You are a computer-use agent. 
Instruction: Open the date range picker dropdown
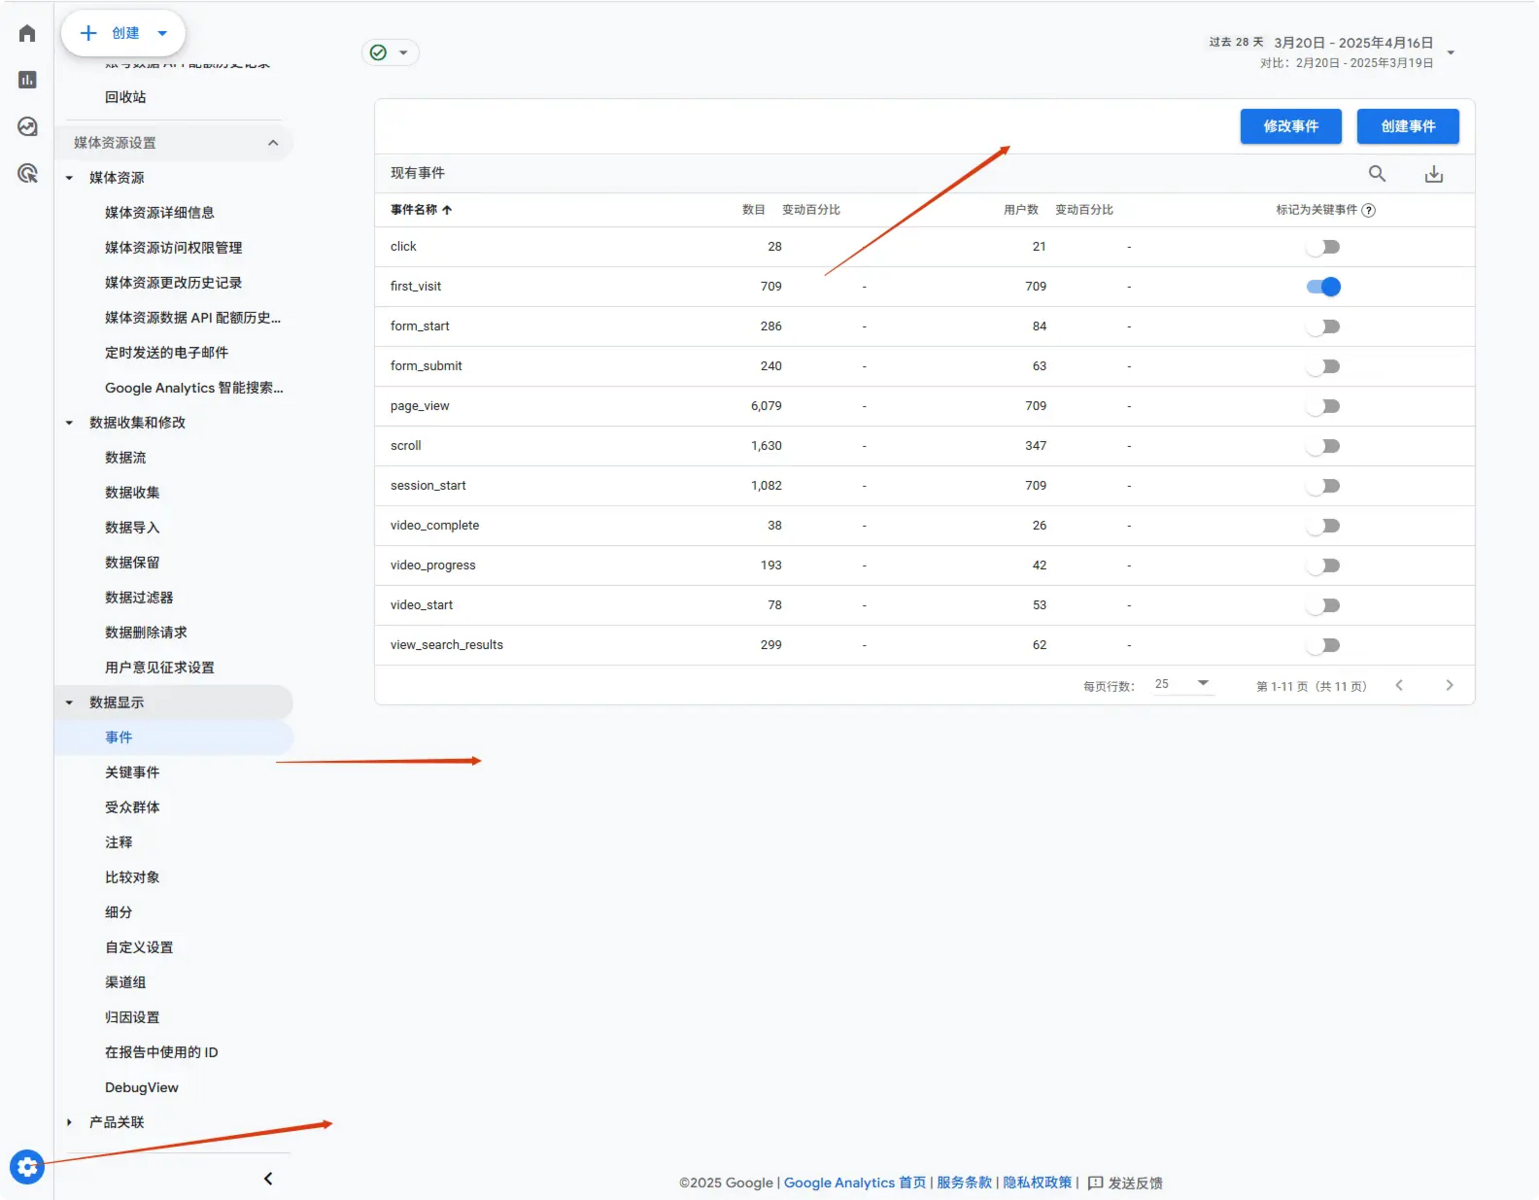click(1450, 52)
